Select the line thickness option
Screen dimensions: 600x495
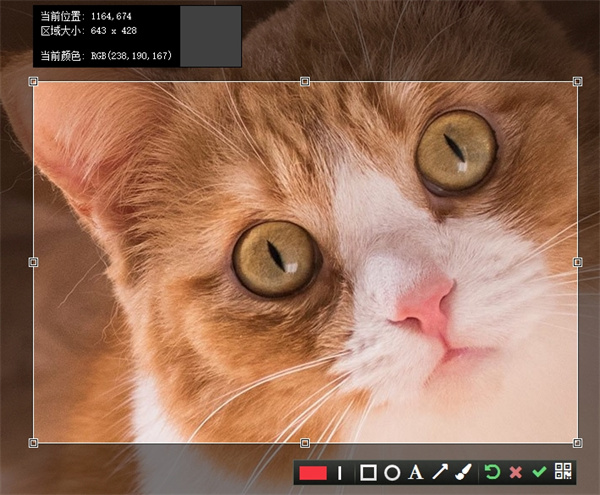coord(339,472)
